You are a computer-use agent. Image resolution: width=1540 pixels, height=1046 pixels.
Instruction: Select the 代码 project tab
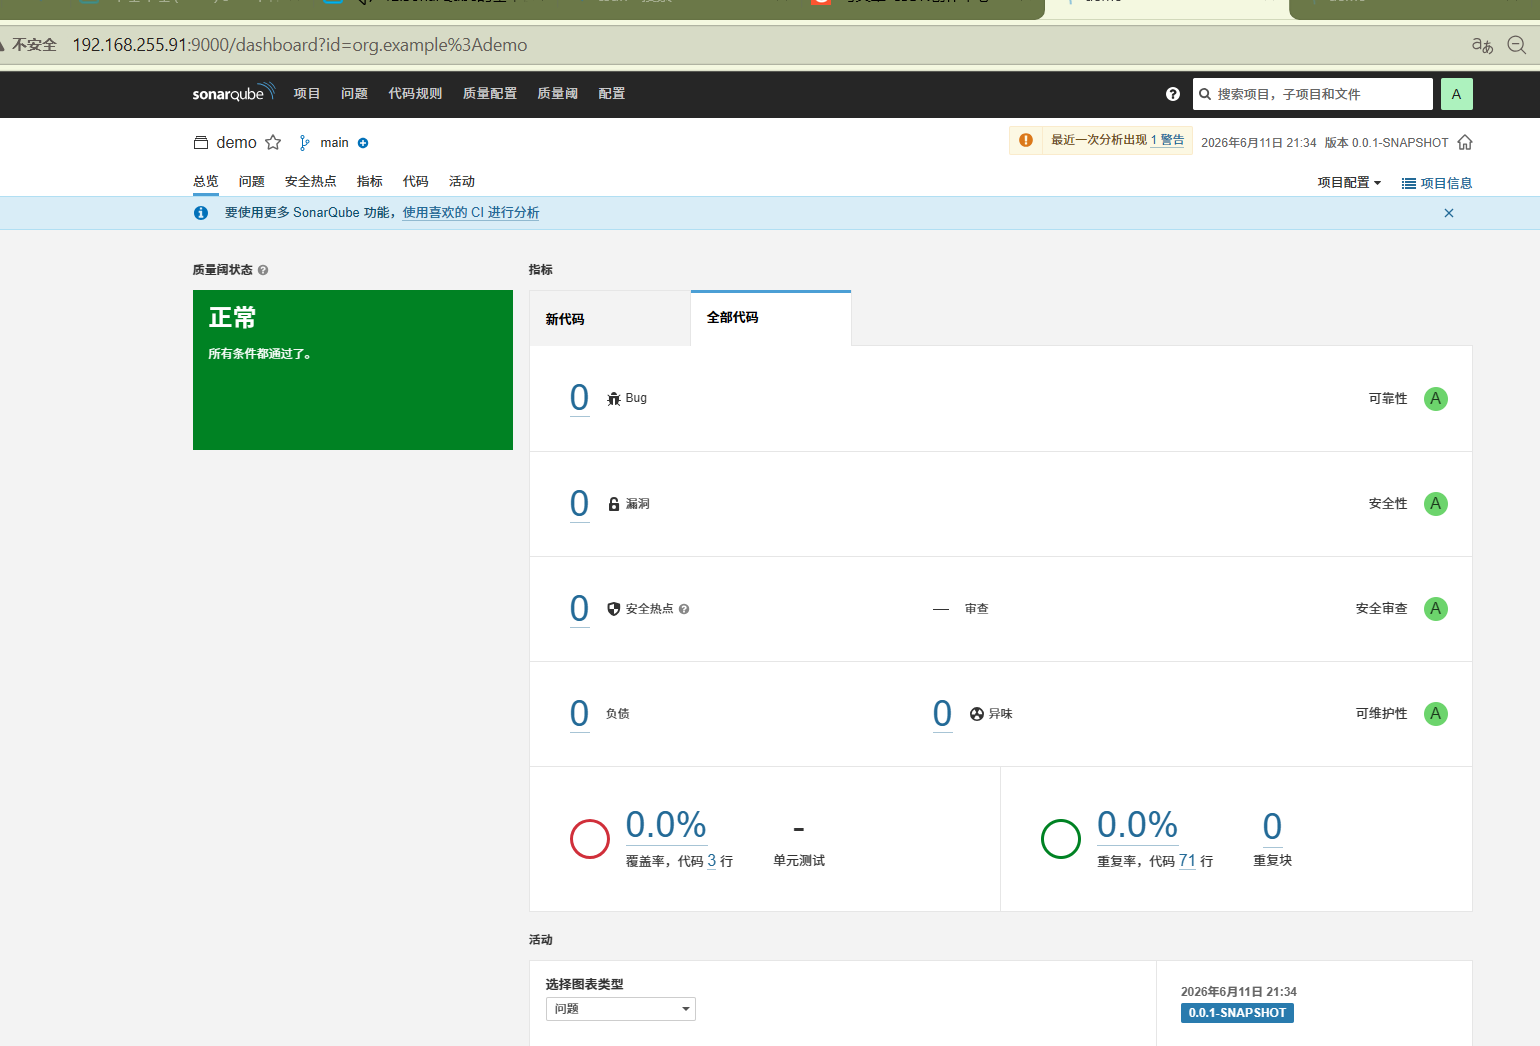tap(416, 182)
